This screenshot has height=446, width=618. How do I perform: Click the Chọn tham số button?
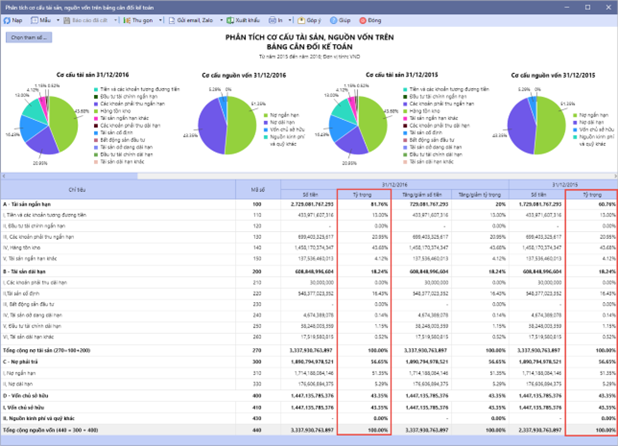(28, 37)
